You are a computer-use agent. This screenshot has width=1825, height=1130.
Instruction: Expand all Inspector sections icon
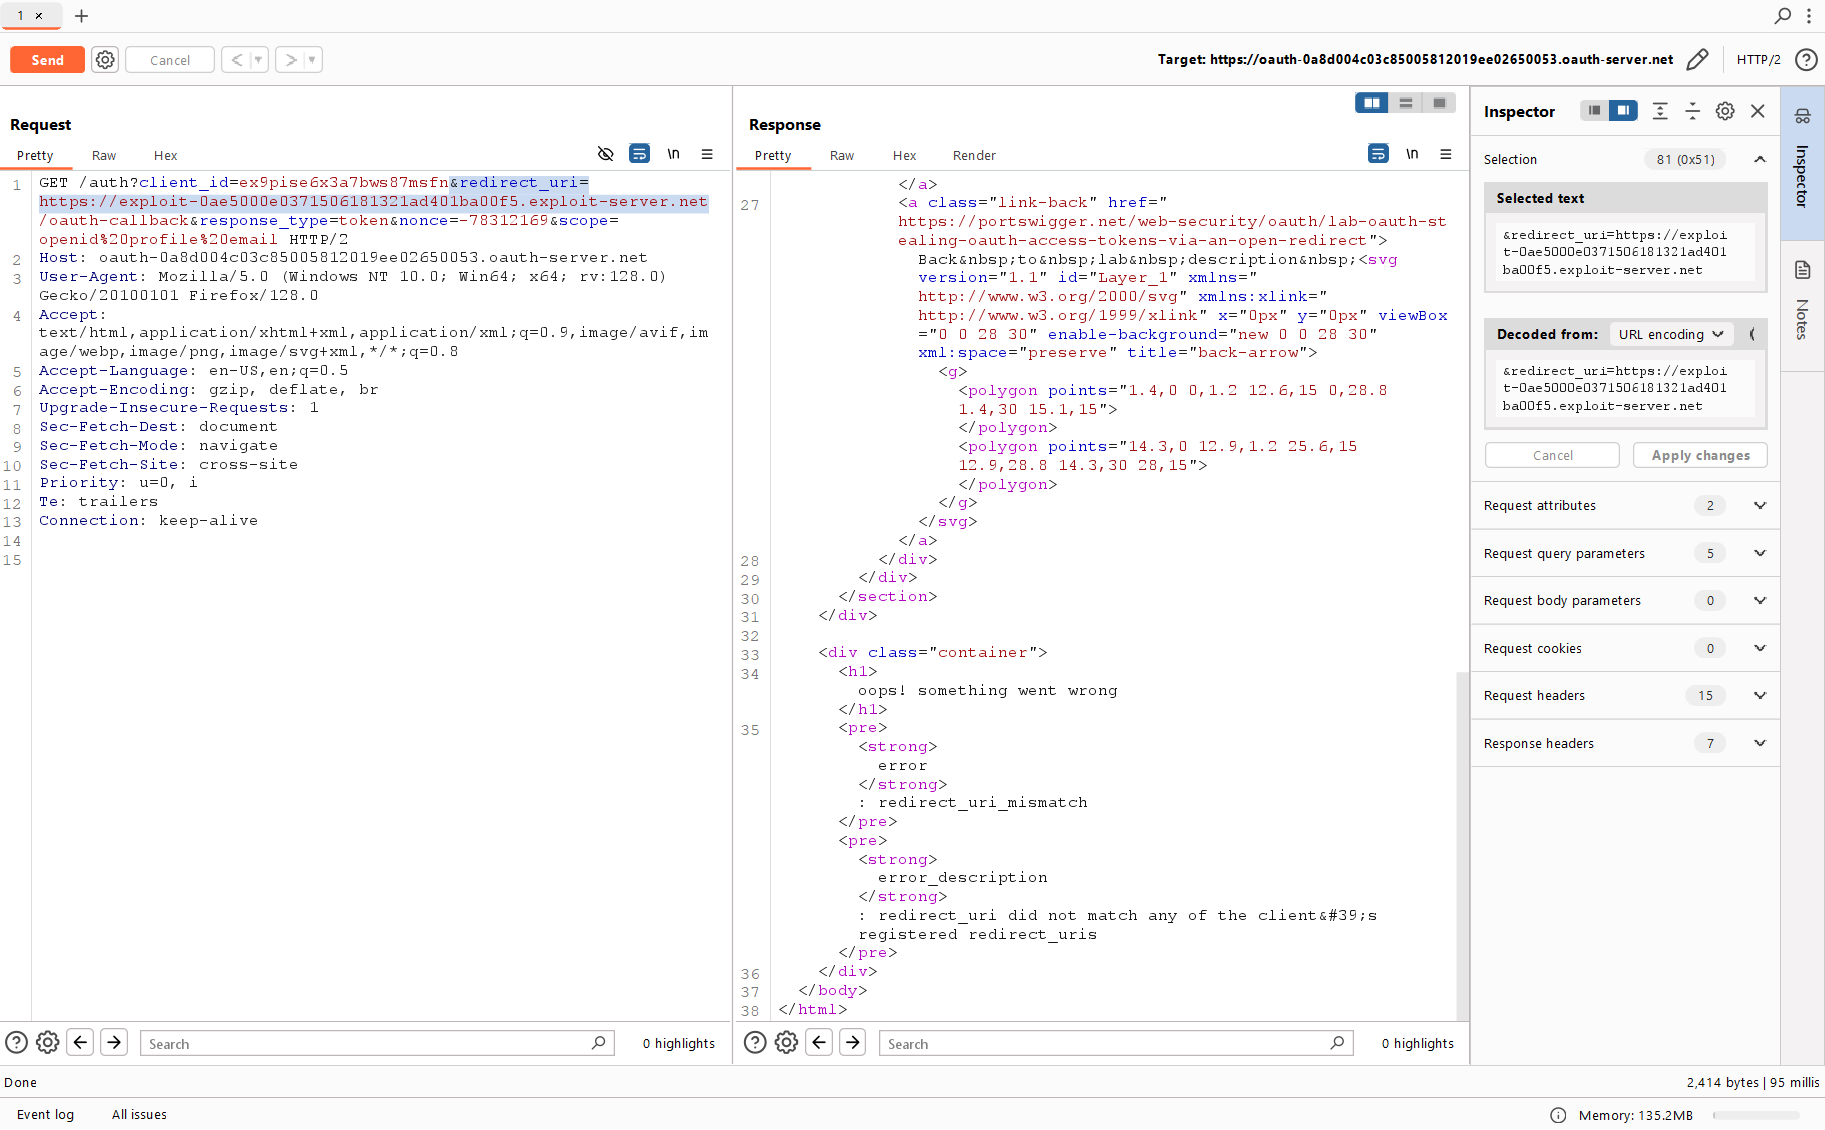tap(1660, 111)
